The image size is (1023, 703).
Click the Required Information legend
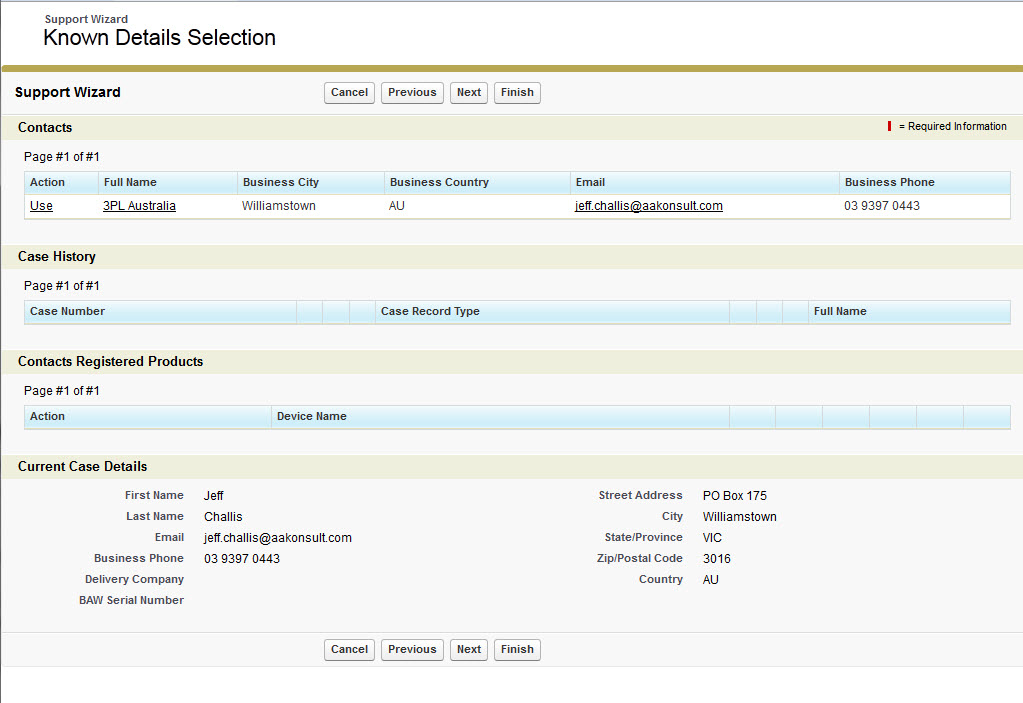(x=947, y=127)
